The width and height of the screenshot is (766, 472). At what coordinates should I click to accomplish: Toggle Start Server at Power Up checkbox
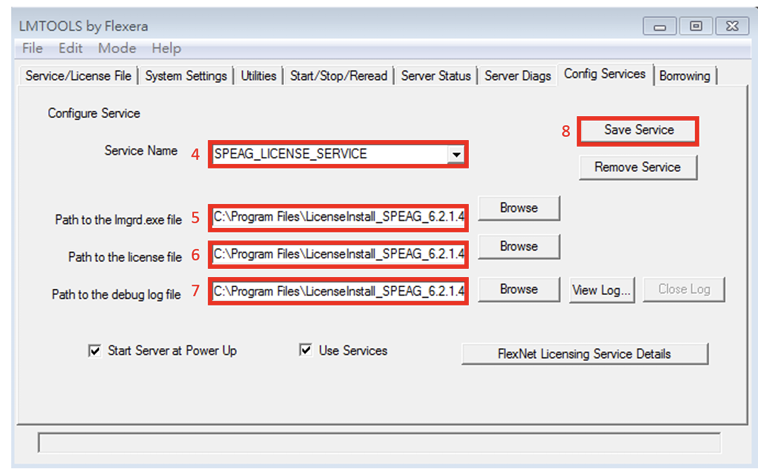(95, 351)
